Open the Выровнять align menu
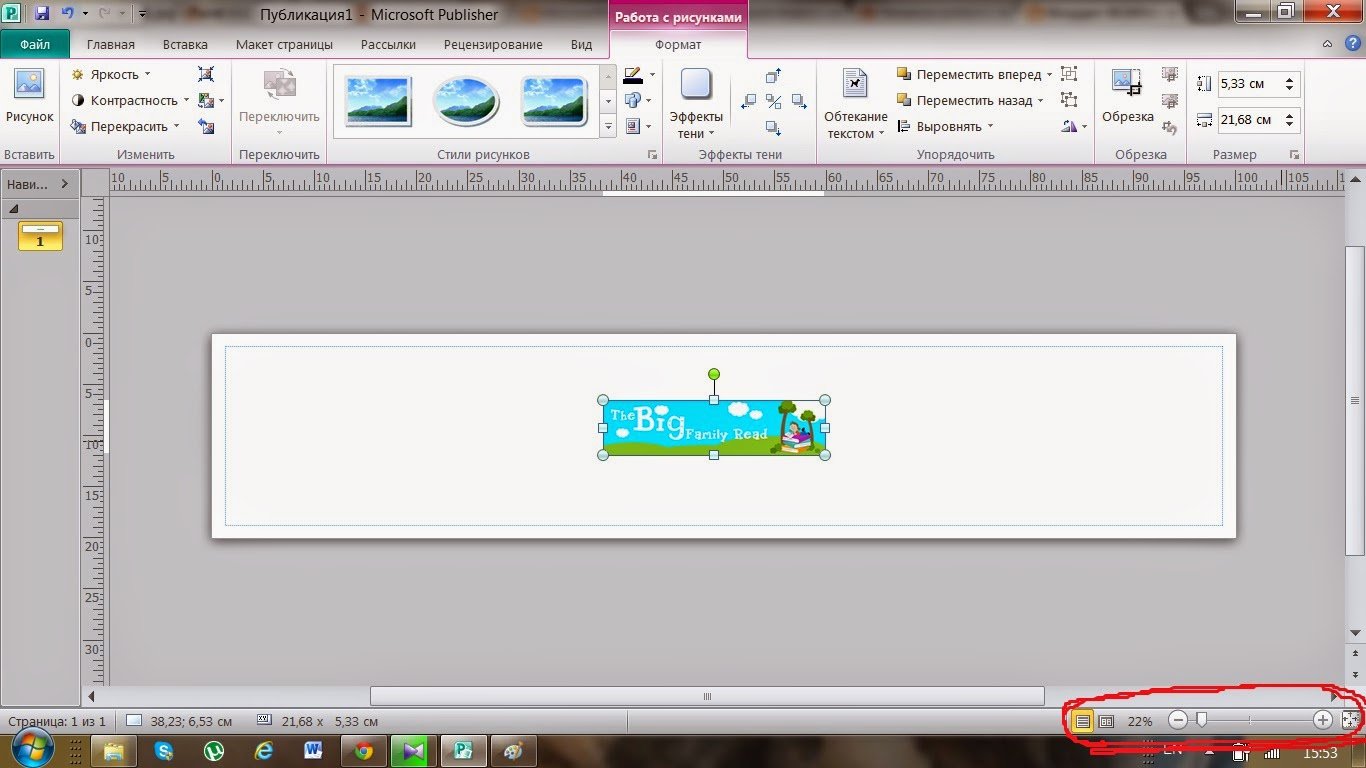This screenshot has height=768, width=1366. click(945, 127)
